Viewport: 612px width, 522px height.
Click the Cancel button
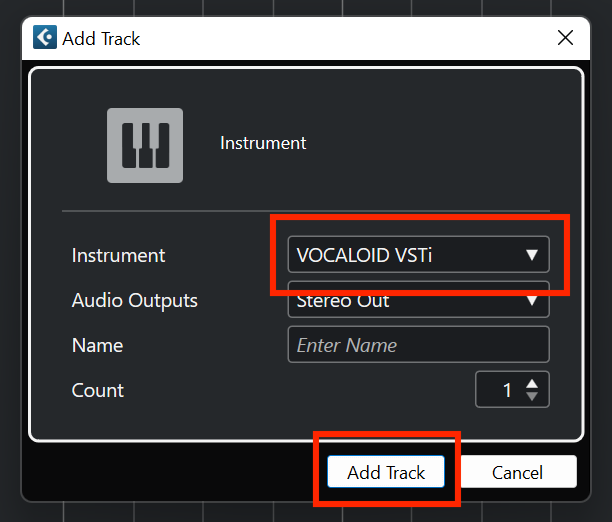coord(518,472)
